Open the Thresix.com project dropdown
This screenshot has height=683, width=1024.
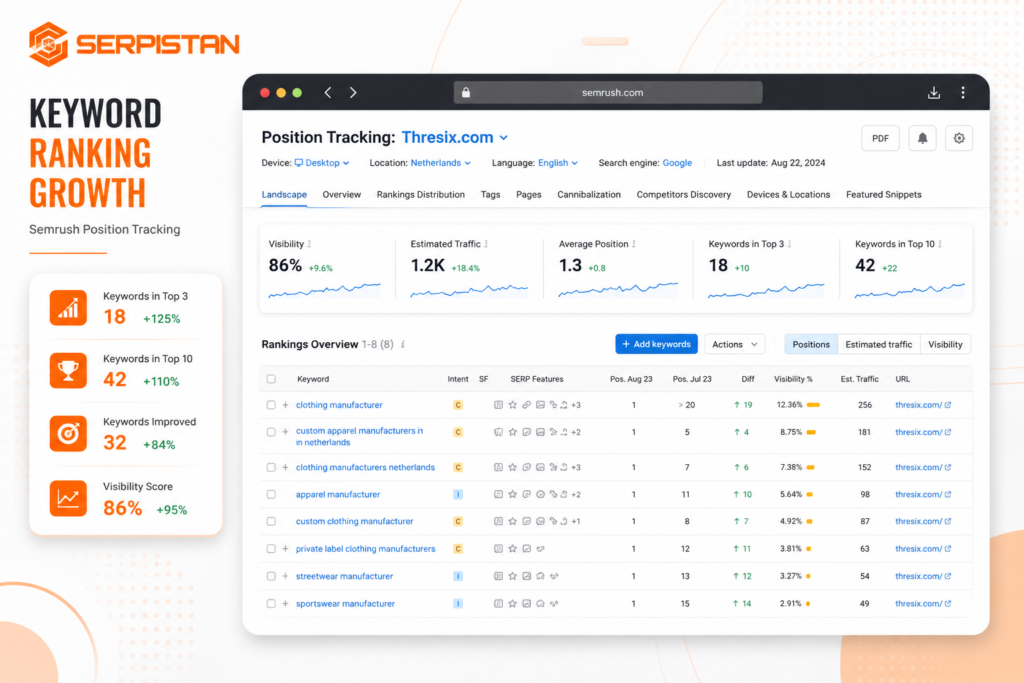coord(455,137)
